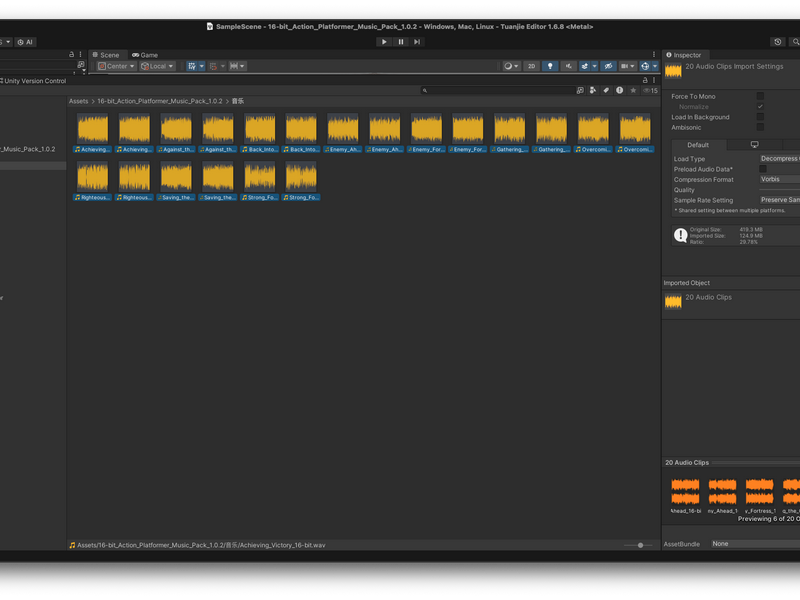800x600 pixels.
Task: Open the Load Type dropdown
Action: [780, 159]
